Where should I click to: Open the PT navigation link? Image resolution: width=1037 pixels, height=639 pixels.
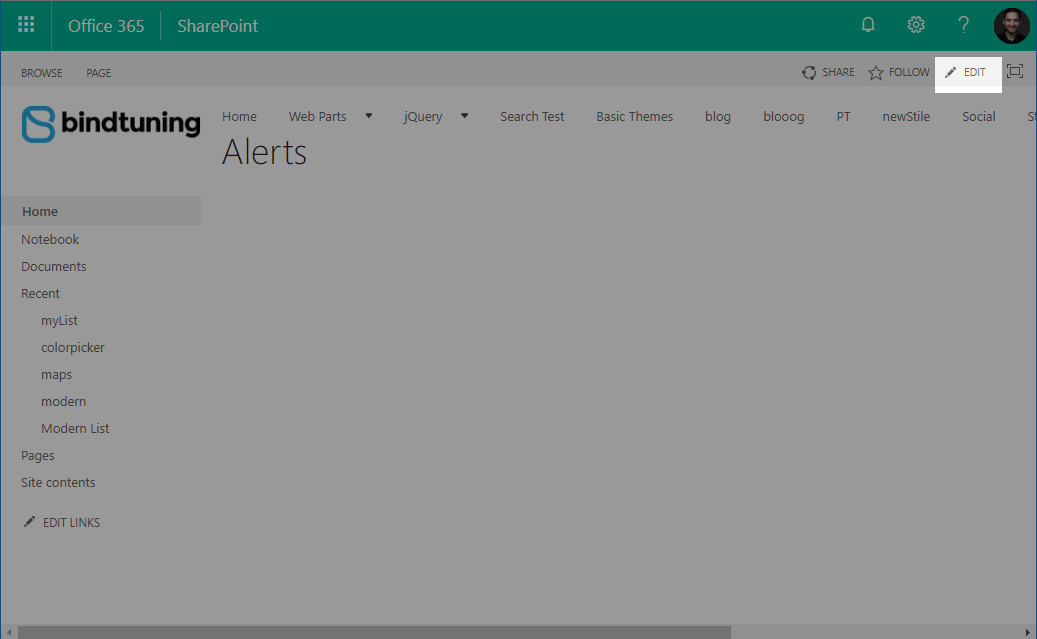[x=843, y=116]
